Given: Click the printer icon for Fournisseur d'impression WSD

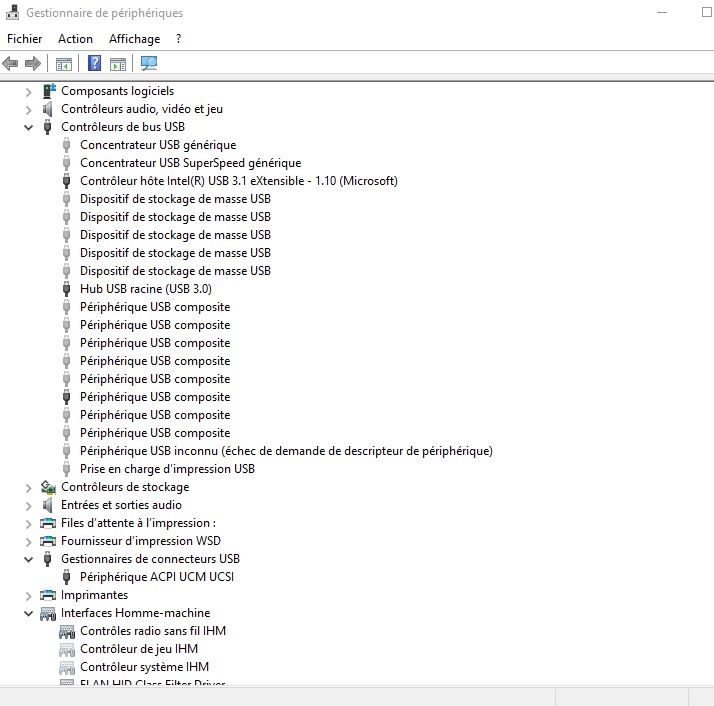Looking at the screenshot, I should 48,541.
